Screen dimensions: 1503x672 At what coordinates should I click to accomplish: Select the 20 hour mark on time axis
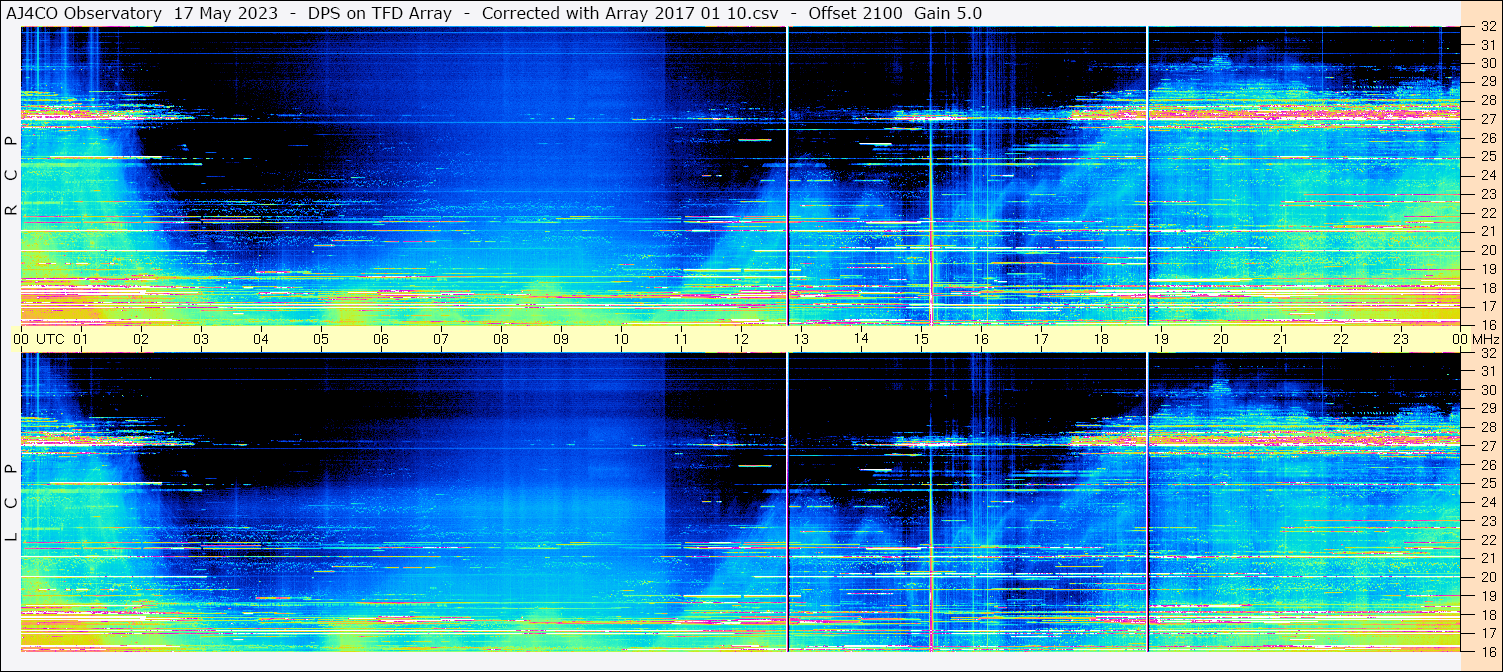coord(1221,339)
